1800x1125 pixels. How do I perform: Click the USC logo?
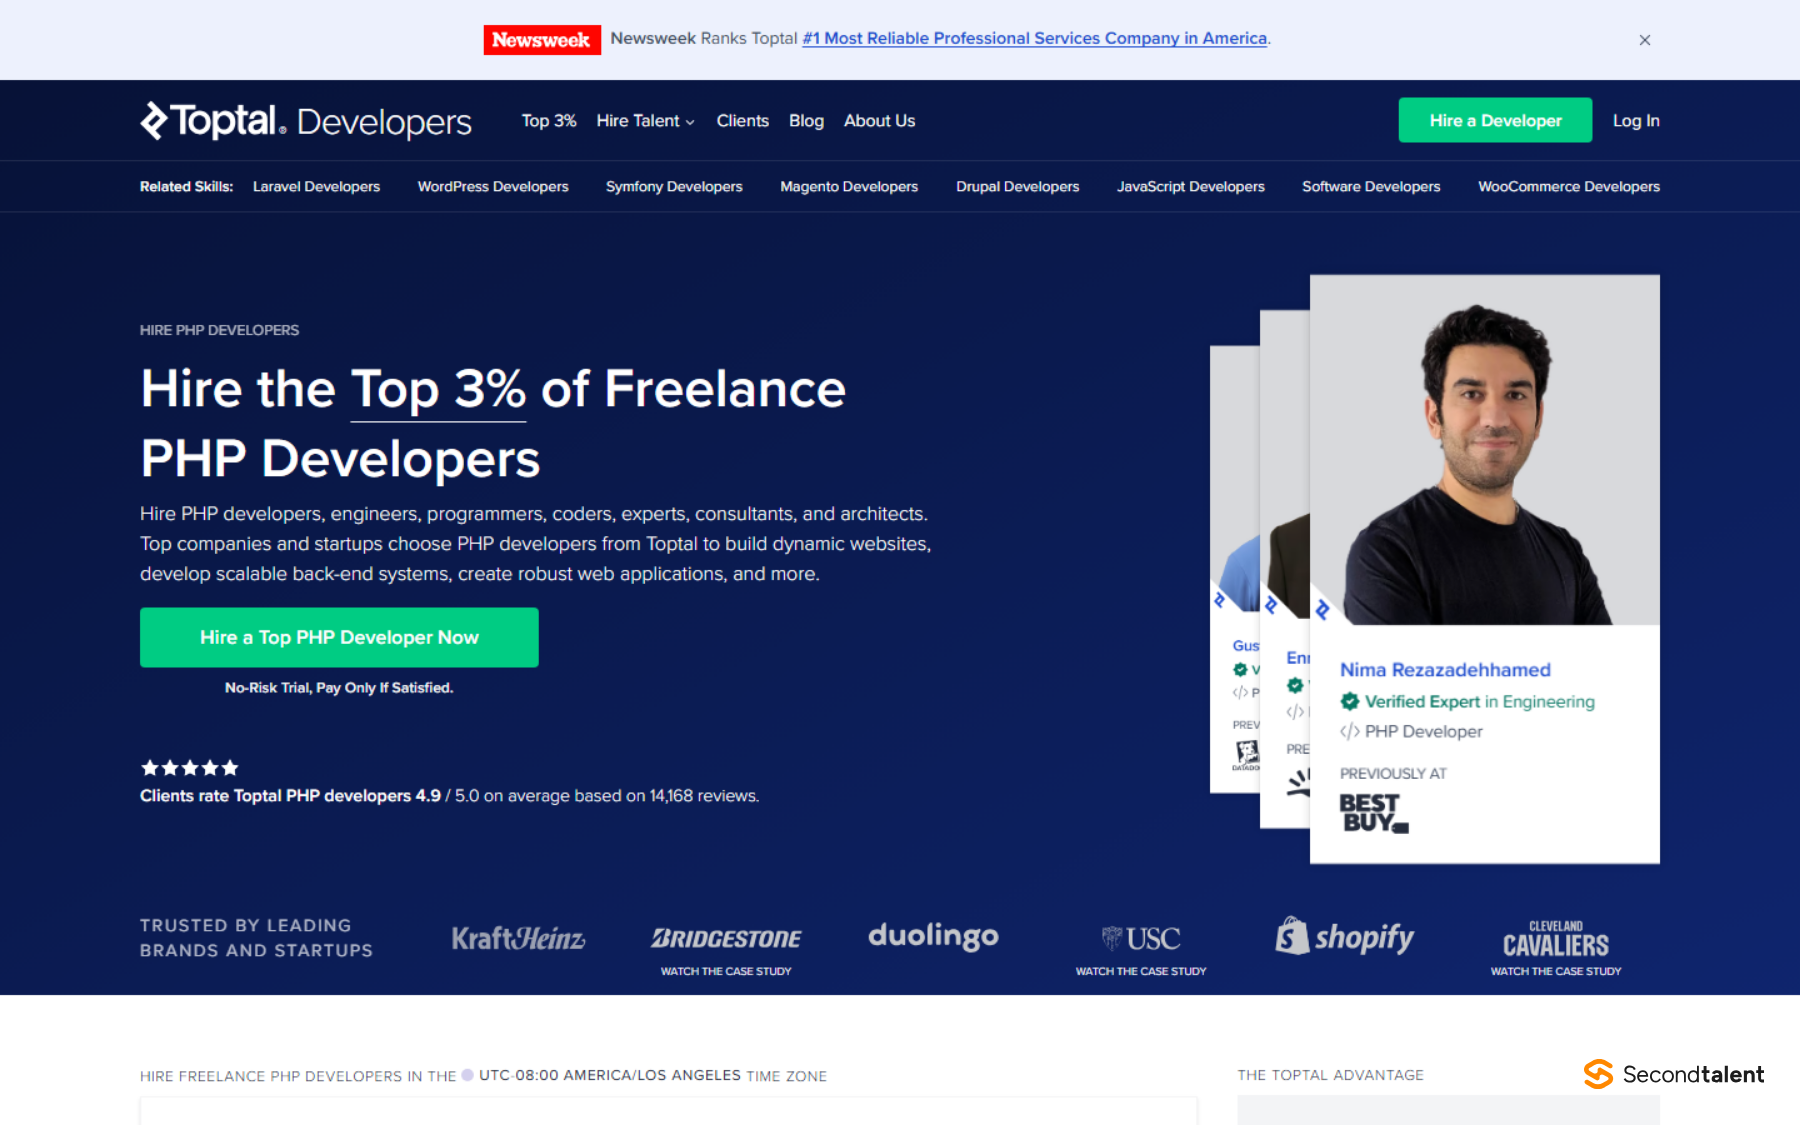pos(1141,938)
